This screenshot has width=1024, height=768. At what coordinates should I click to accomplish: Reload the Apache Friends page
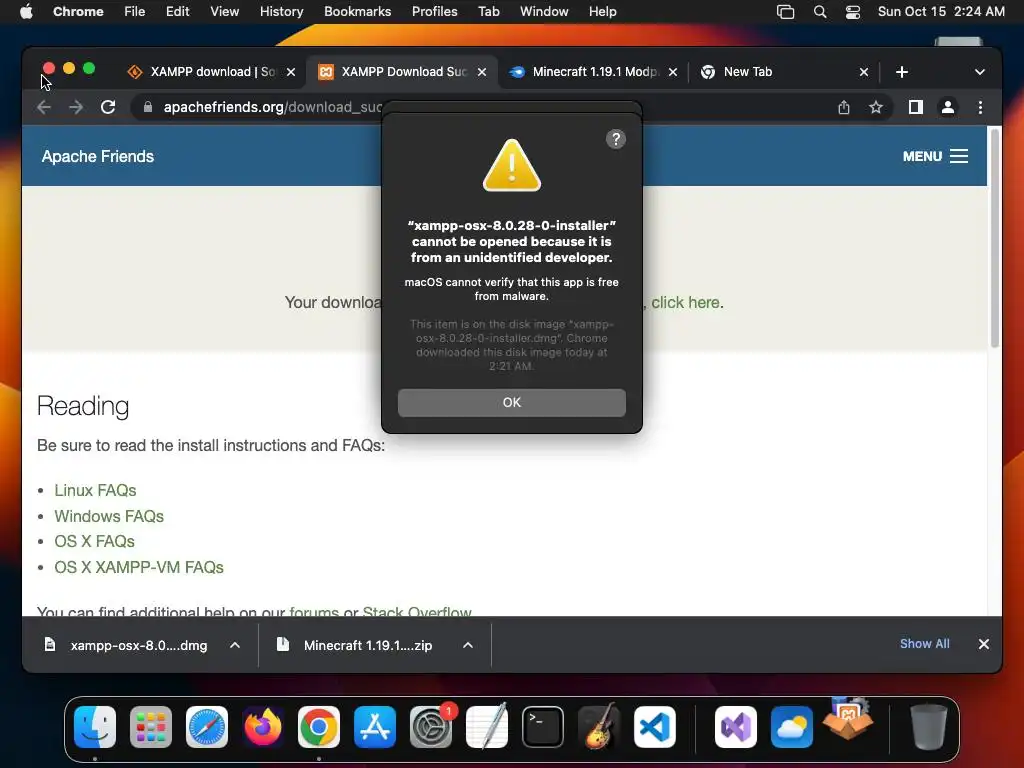pyautogui.click(x=108, y=107)
